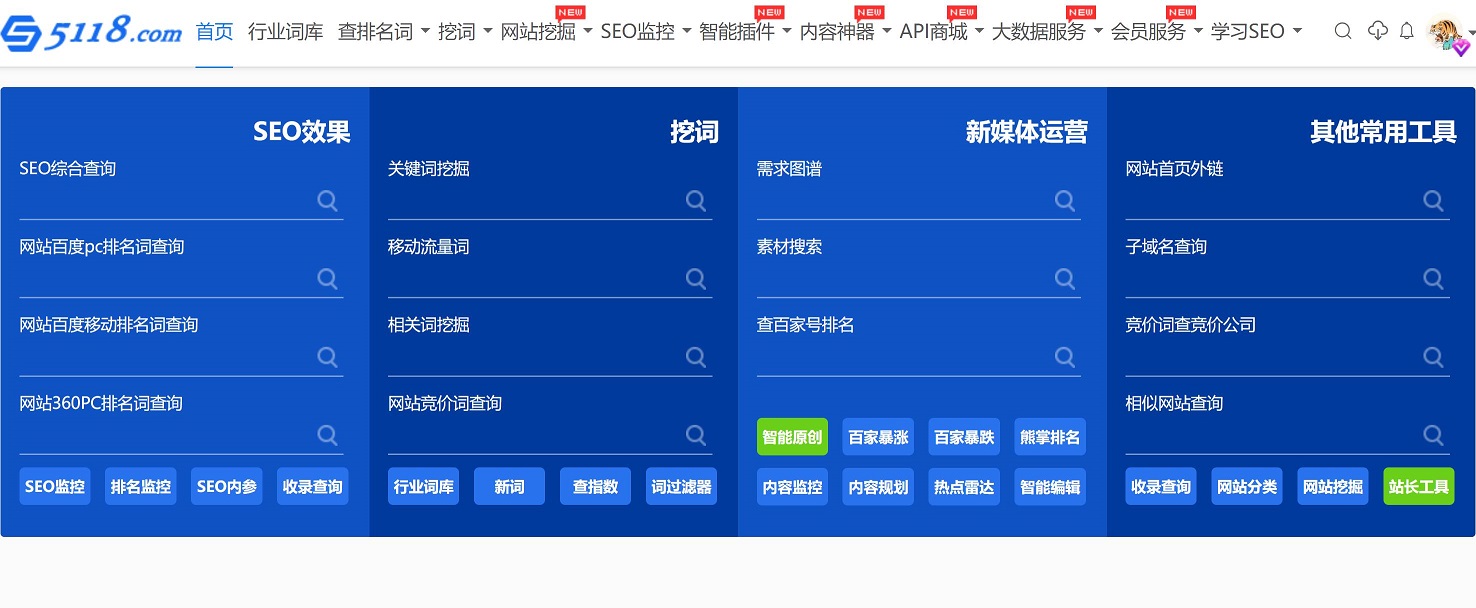Click the green 站长工具 button
The image size is (1476, 608).
pyautogui.click(x=1420, y=487)
